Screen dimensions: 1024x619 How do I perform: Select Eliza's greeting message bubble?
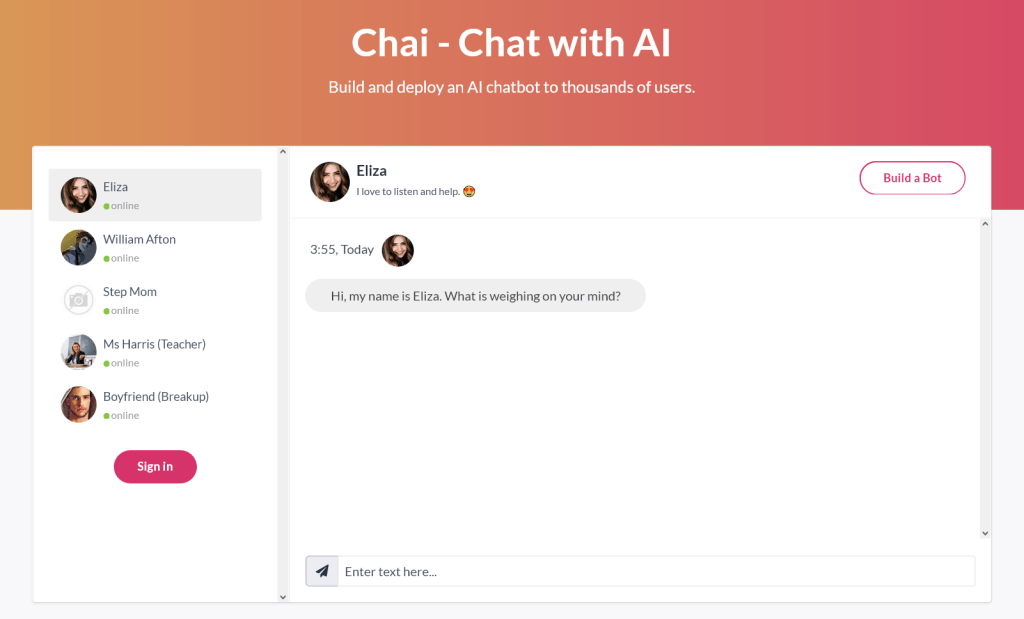[x=475, y=295]
